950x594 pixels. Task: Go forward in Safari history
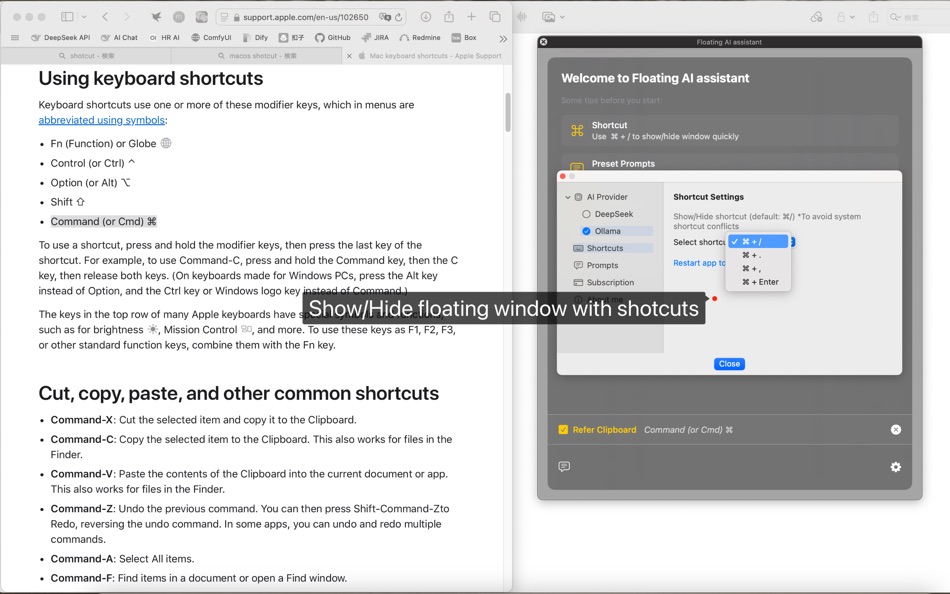click(127, 17)
